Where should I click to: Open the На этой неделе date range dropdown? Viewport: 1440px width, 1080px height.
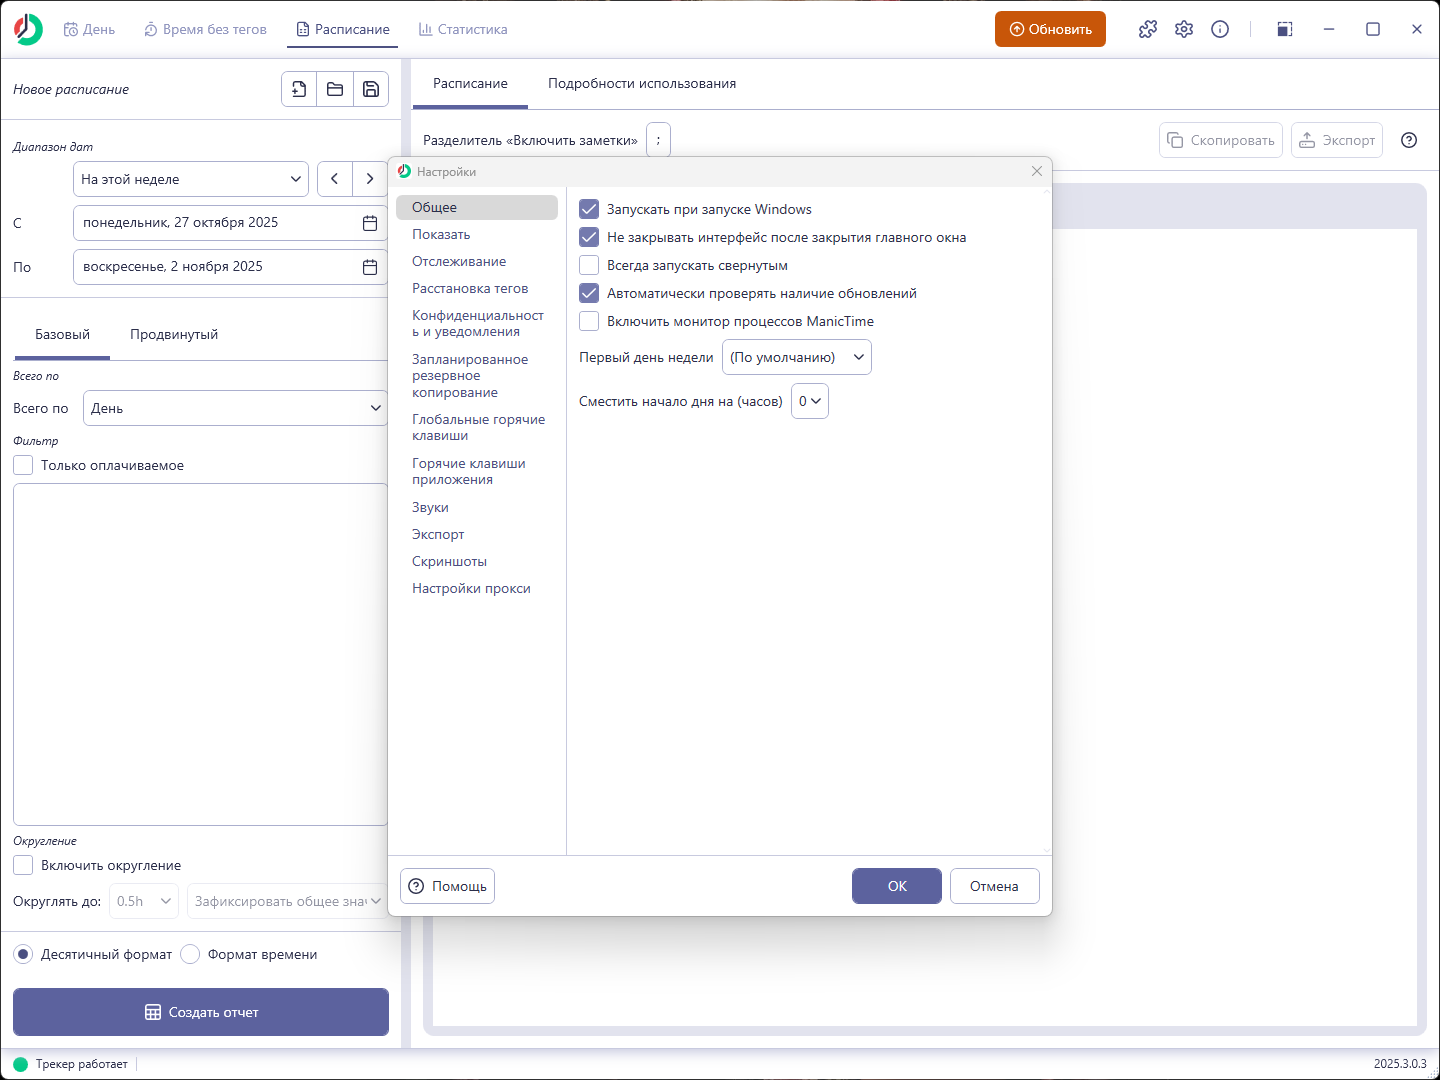coord(191,179)
